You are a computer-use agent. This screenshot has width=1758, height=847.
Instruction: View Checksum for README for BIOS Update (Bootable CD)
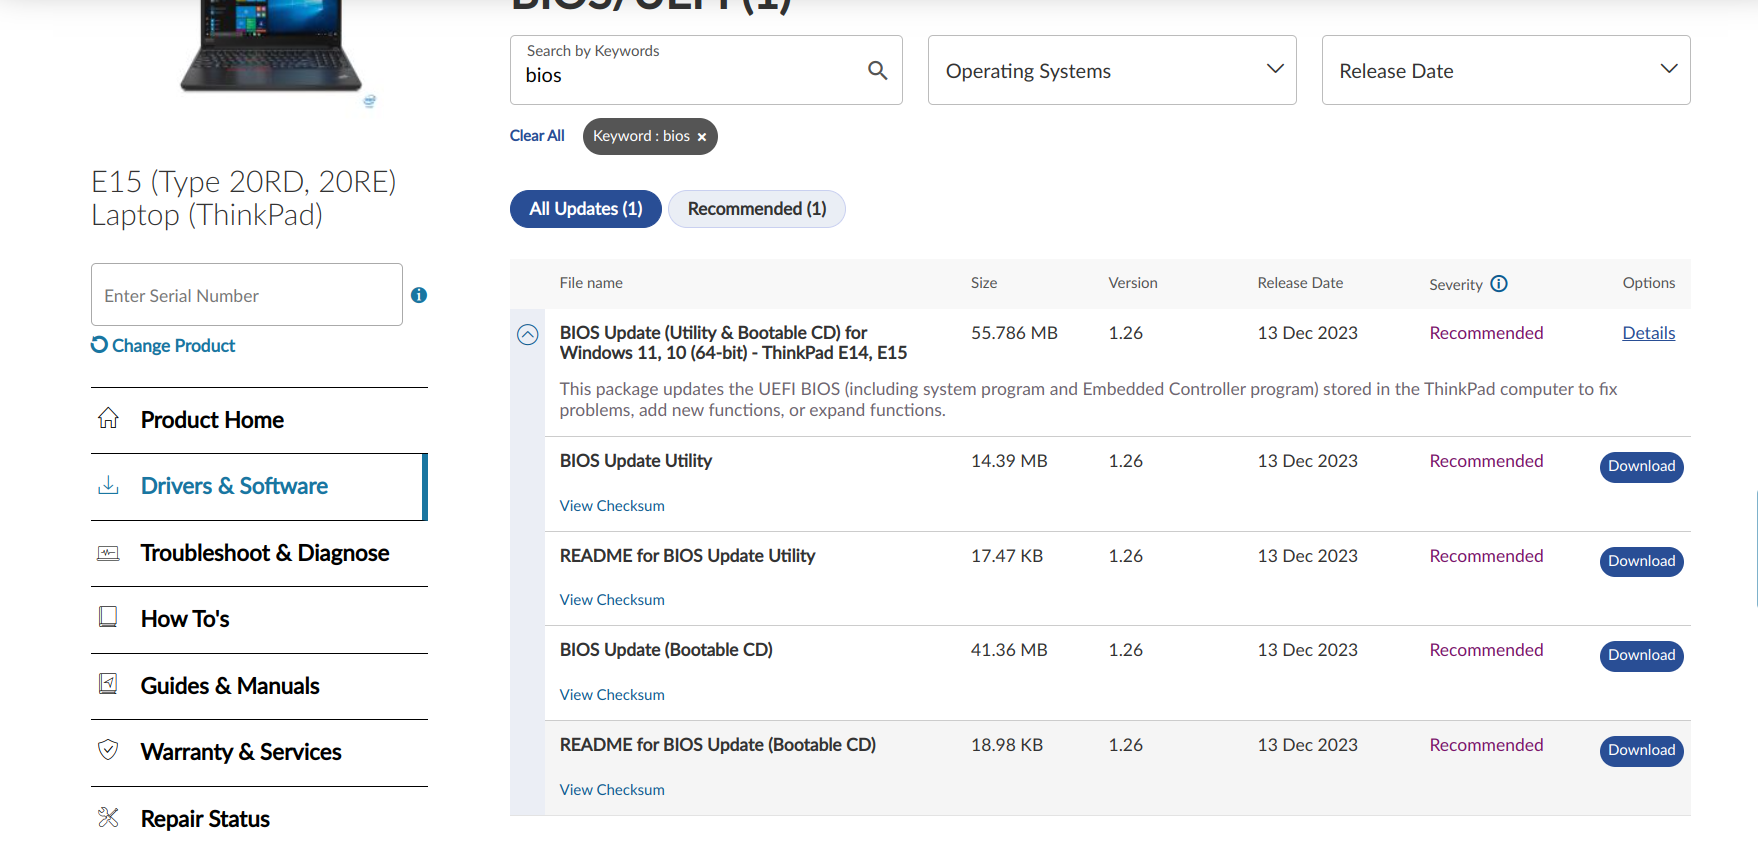pos(612,790)
